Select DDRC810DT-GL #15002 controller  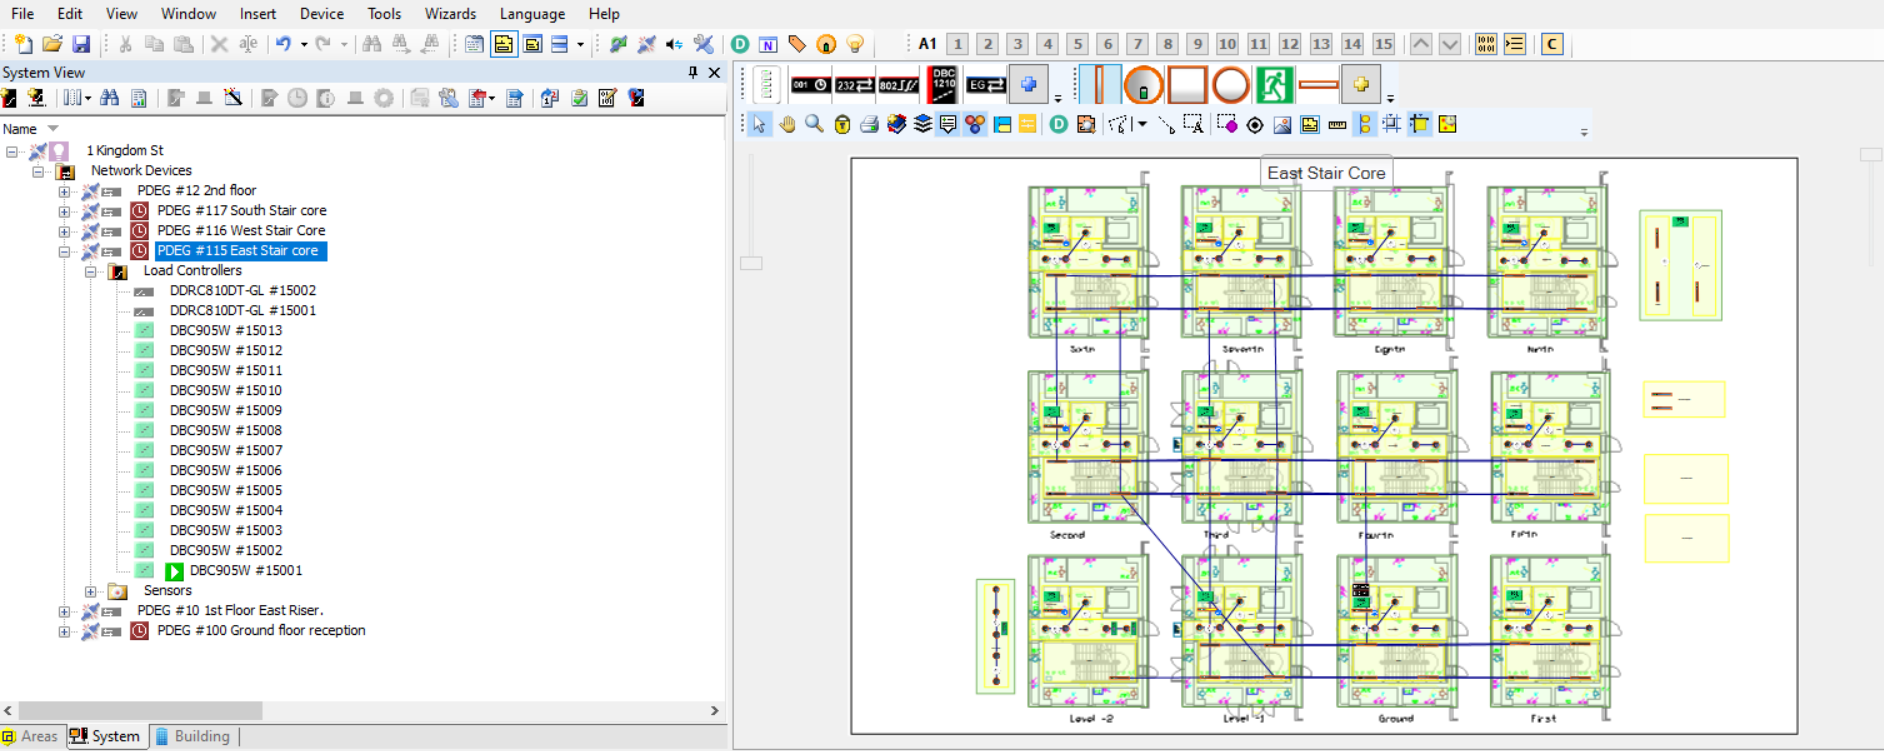pyautogui.click(x=243, y=290)
